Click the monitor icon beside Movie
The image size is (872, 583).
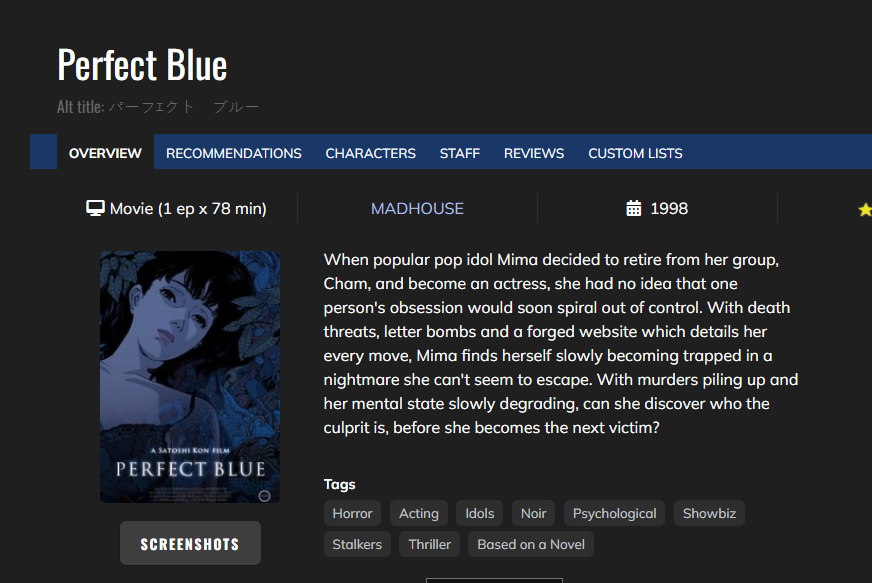95,208
